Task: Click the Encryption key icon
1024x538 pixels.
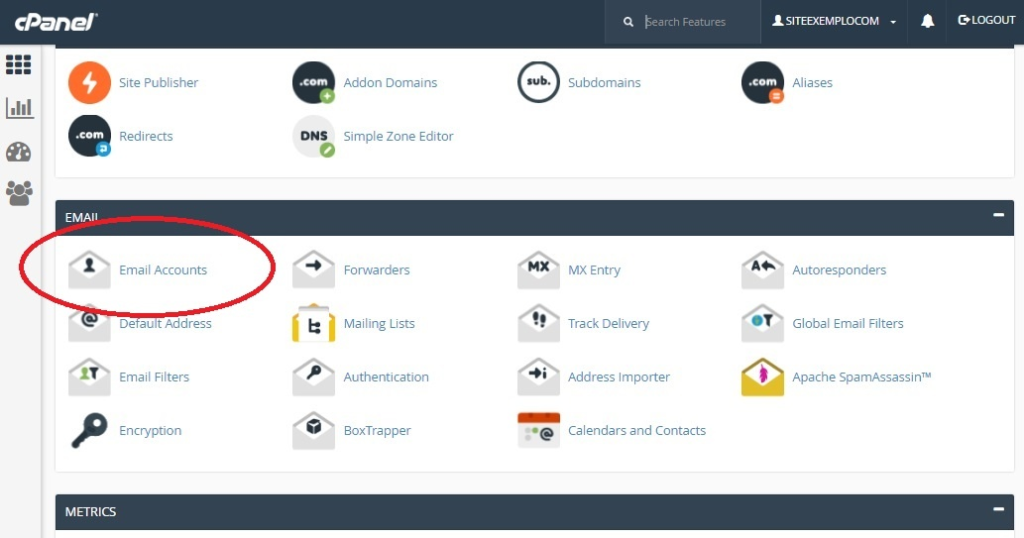Action: 89,431
